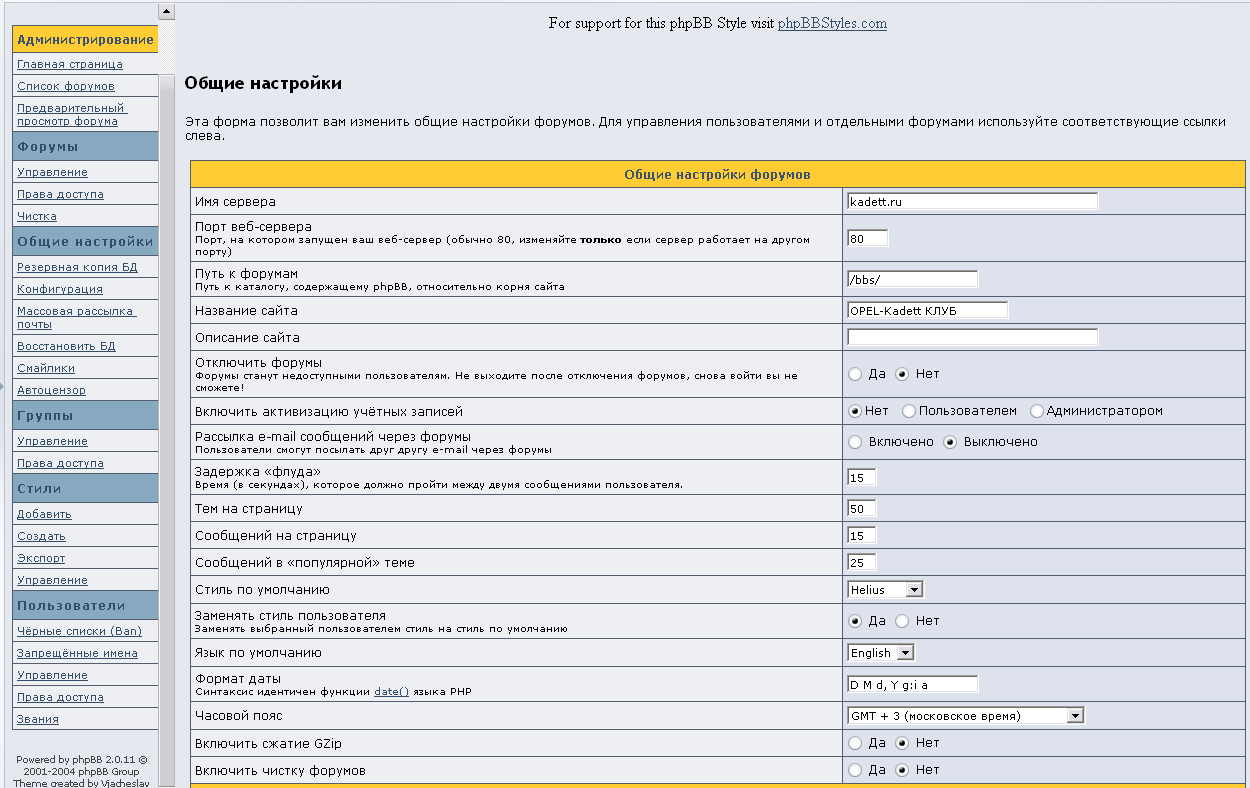
Task: Open "Управление" under the Пользователи section
Action: click(52, 675)
